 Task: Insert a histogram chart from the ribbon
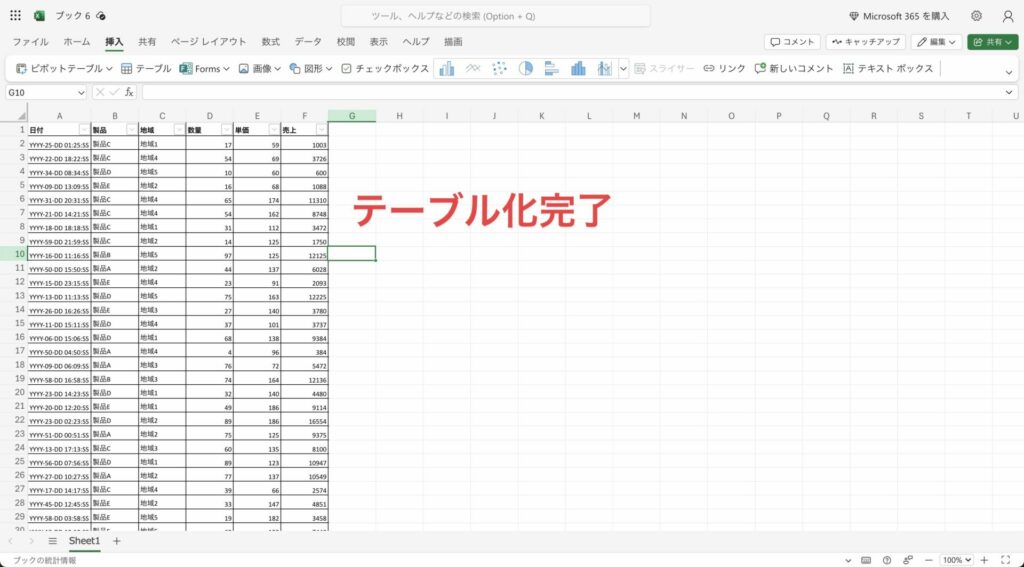[x=578, y=69]
